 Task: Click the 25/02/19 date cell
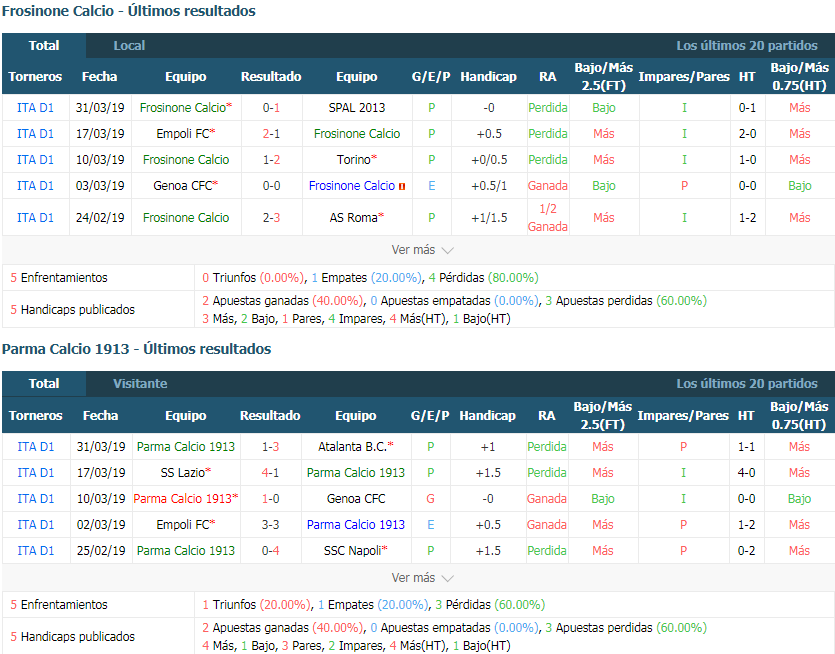coord(101,551)
